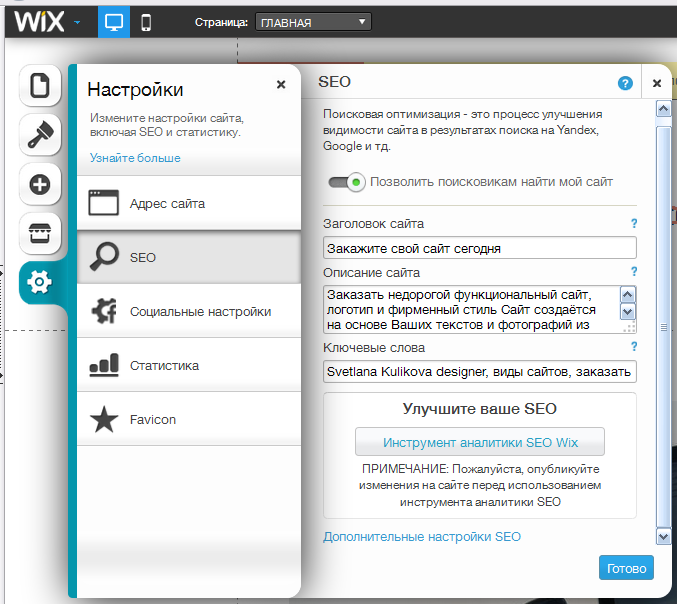Click the SEO panel scrollbar thumb
Viewport: 677px width, 604px height.
click(x=663, y=327)
